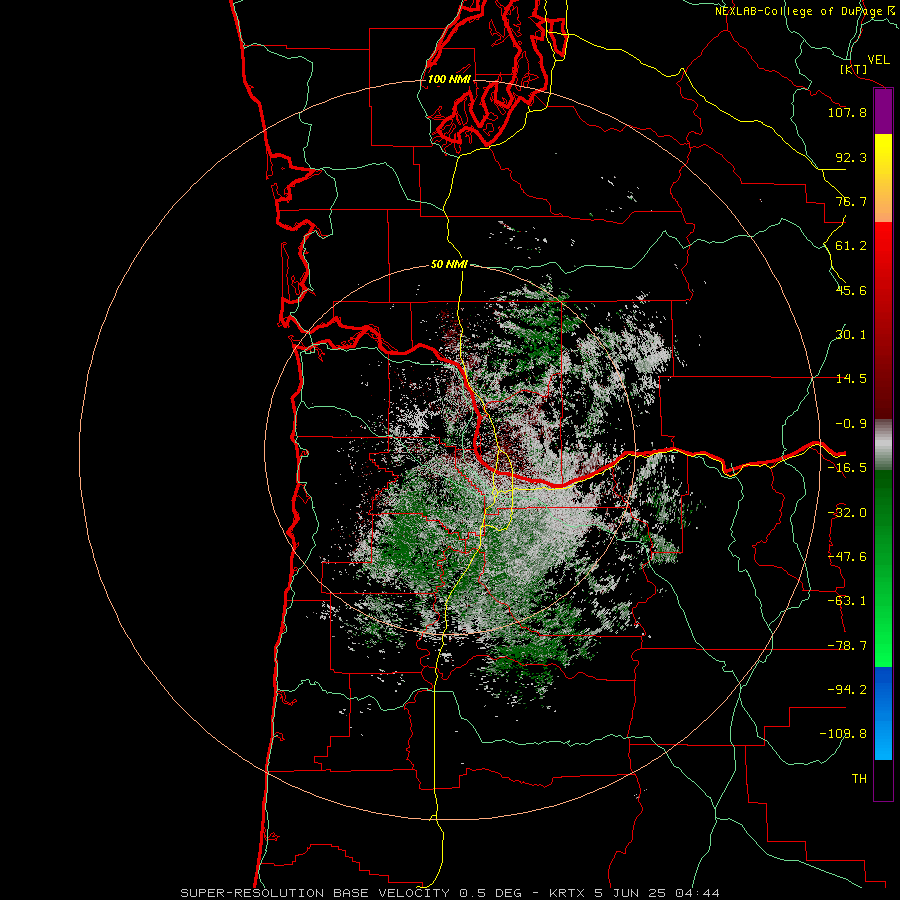The image size is (900, 900).
Task: Click the -47.6 velocity scale value
Action: click(x=847, y=557)
